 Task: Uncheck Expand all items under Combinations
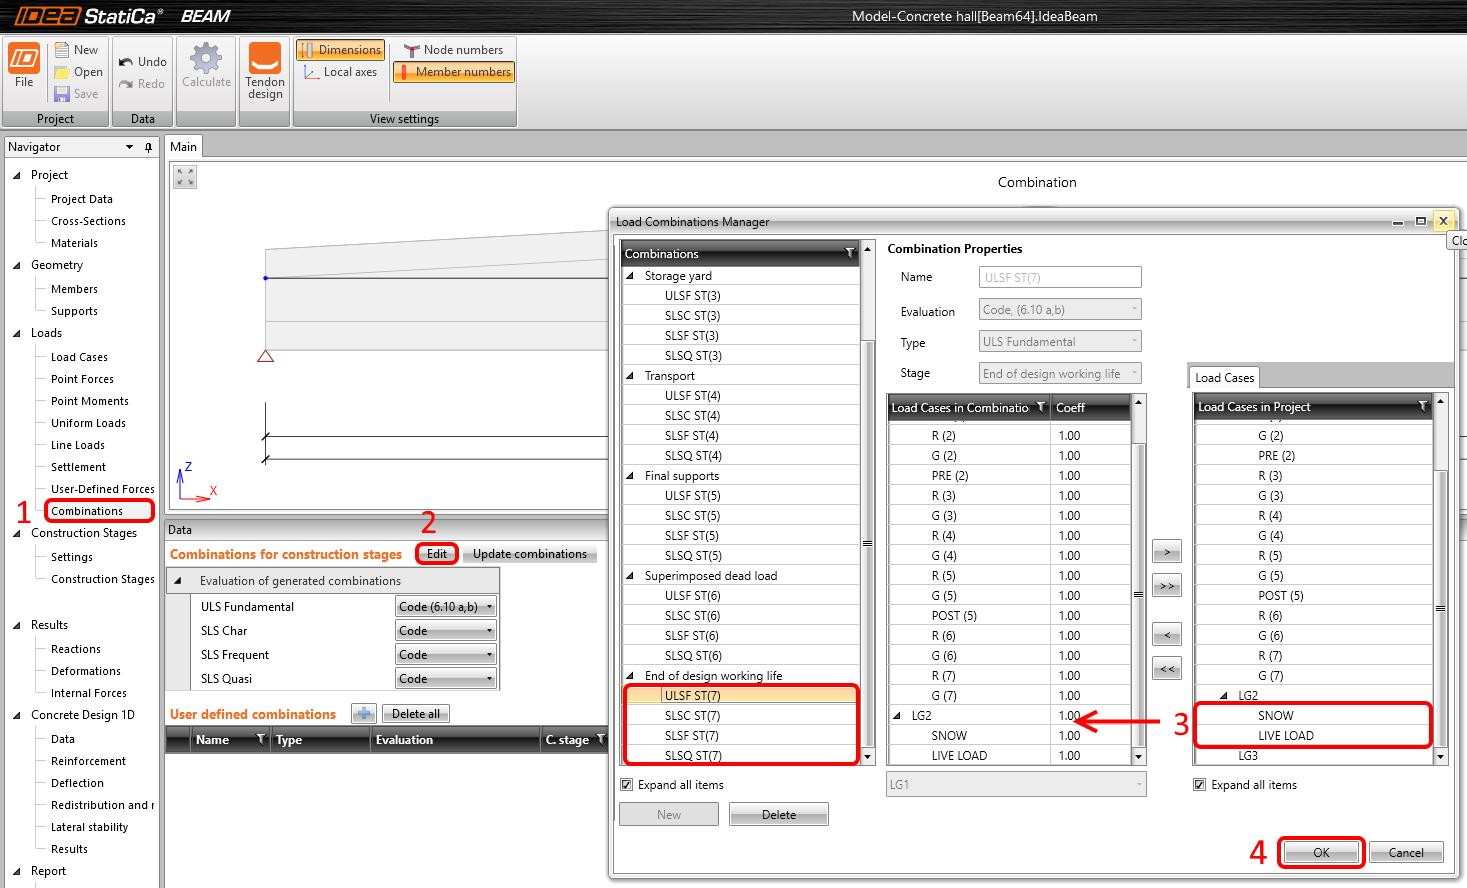(627, 785)
